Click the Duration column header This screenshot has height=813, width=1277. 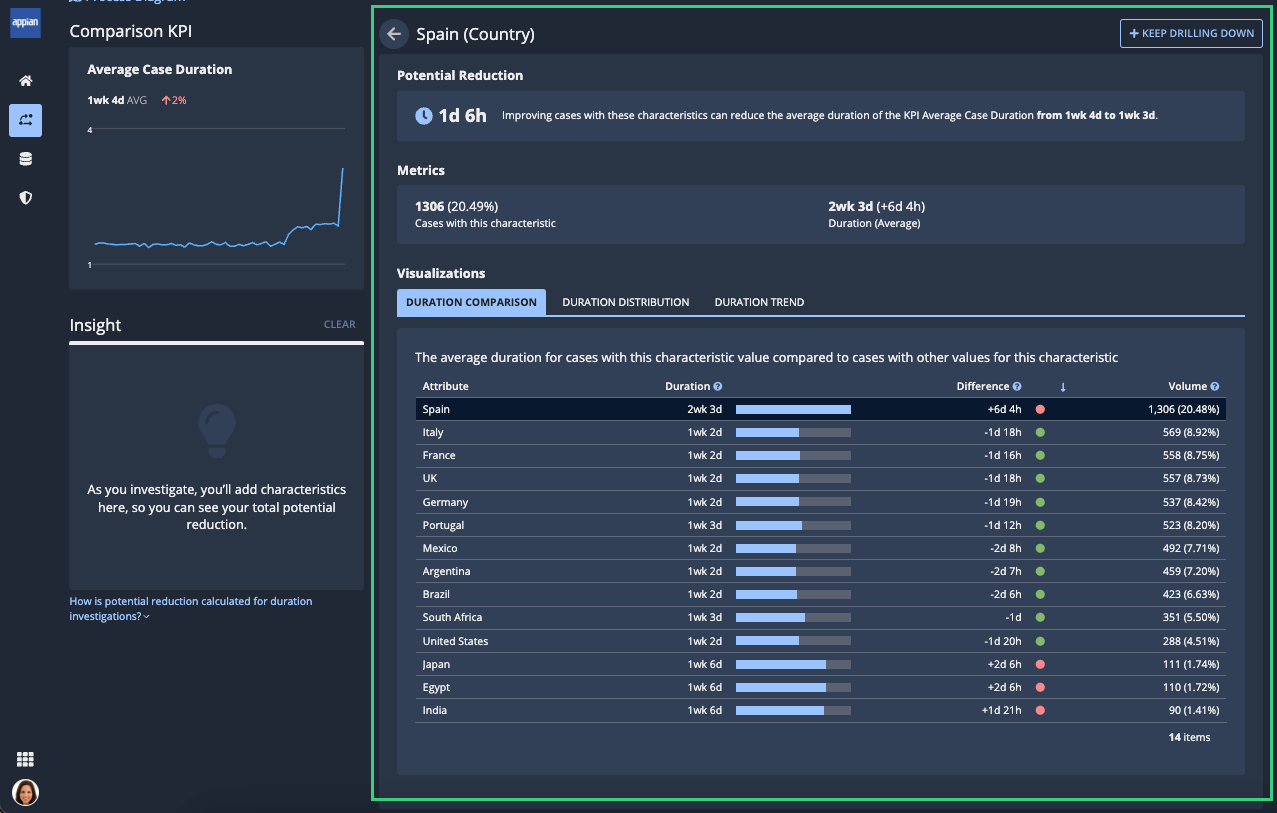(687, 386)
